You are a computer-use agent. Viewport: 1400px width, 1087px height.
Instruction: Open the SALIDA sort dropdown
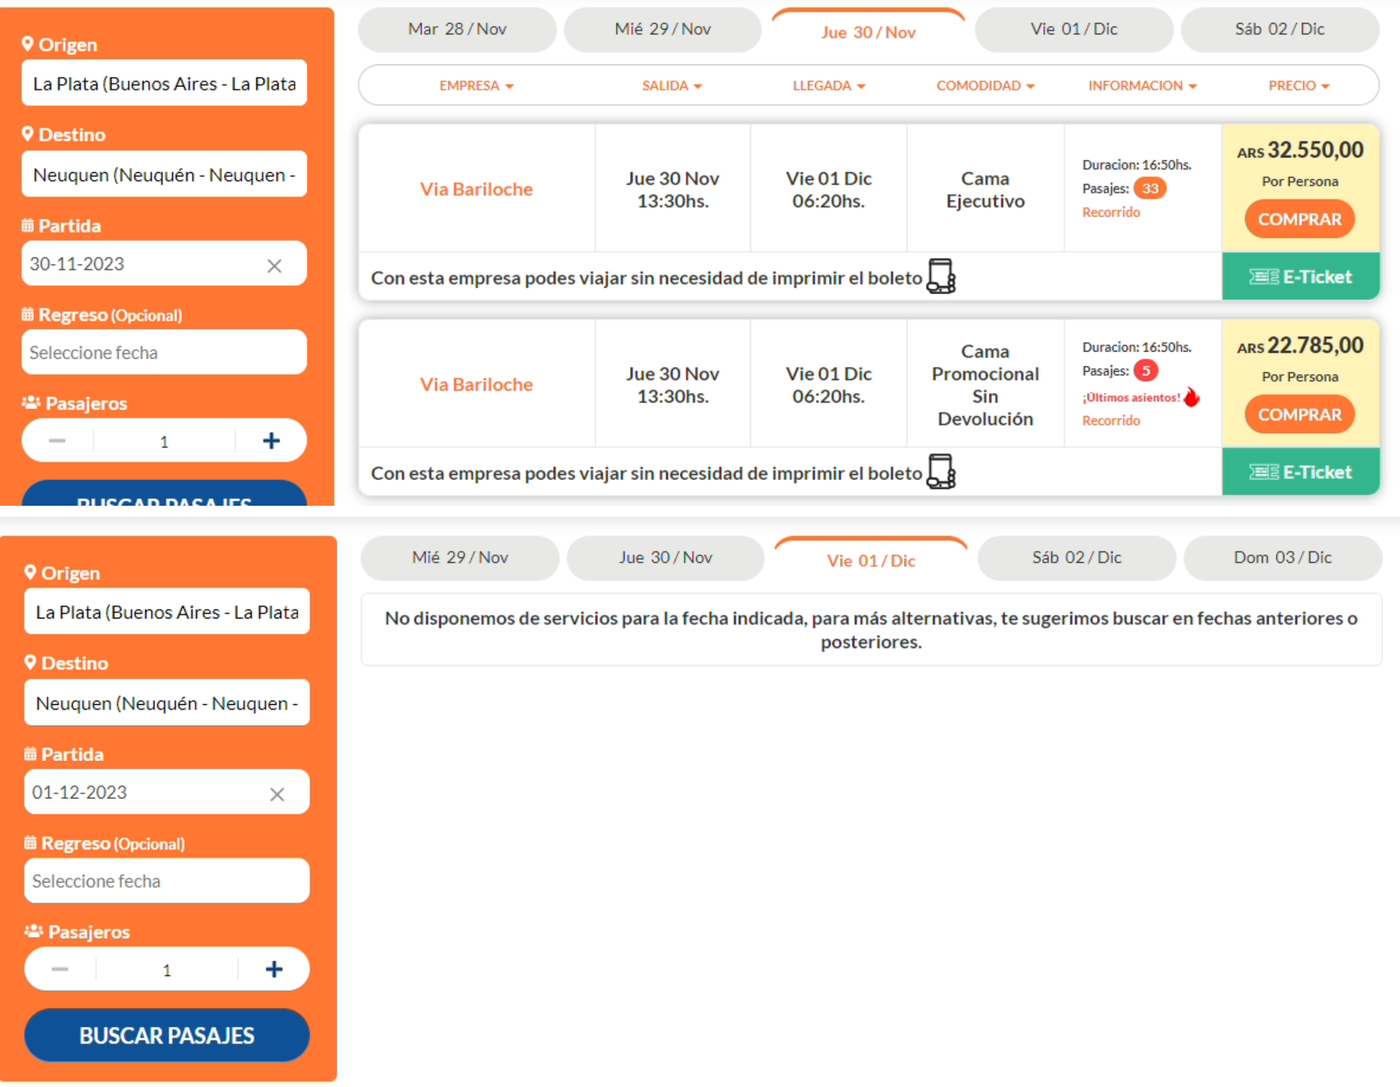click(672, 86)
